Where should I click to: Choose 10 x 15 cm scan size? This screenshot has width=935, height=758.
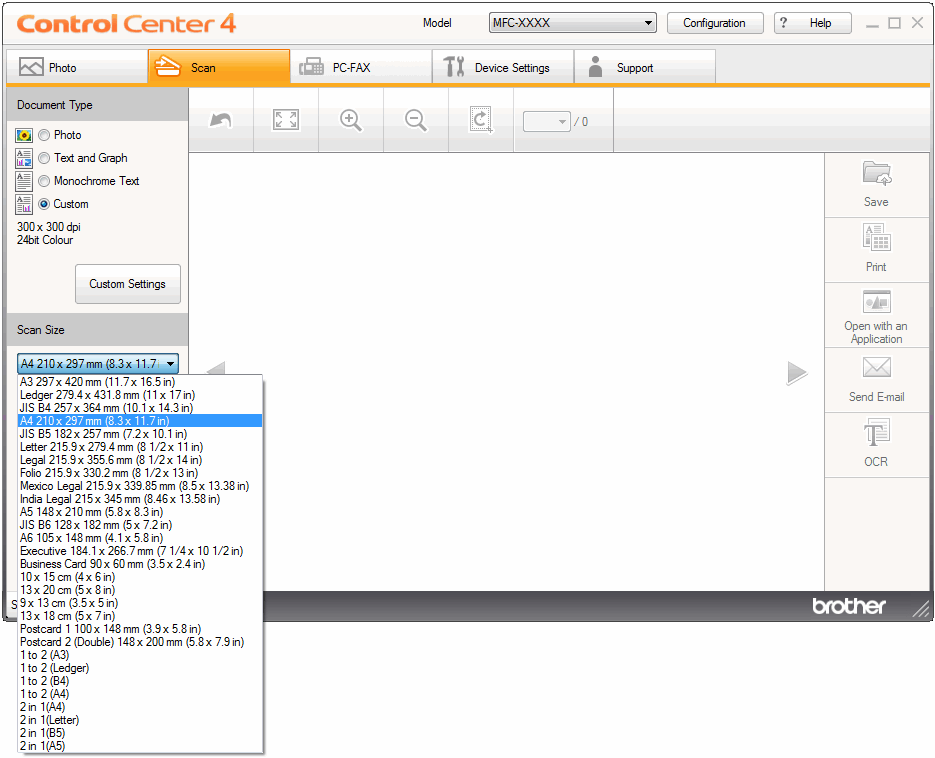click(x=140, y=577)
